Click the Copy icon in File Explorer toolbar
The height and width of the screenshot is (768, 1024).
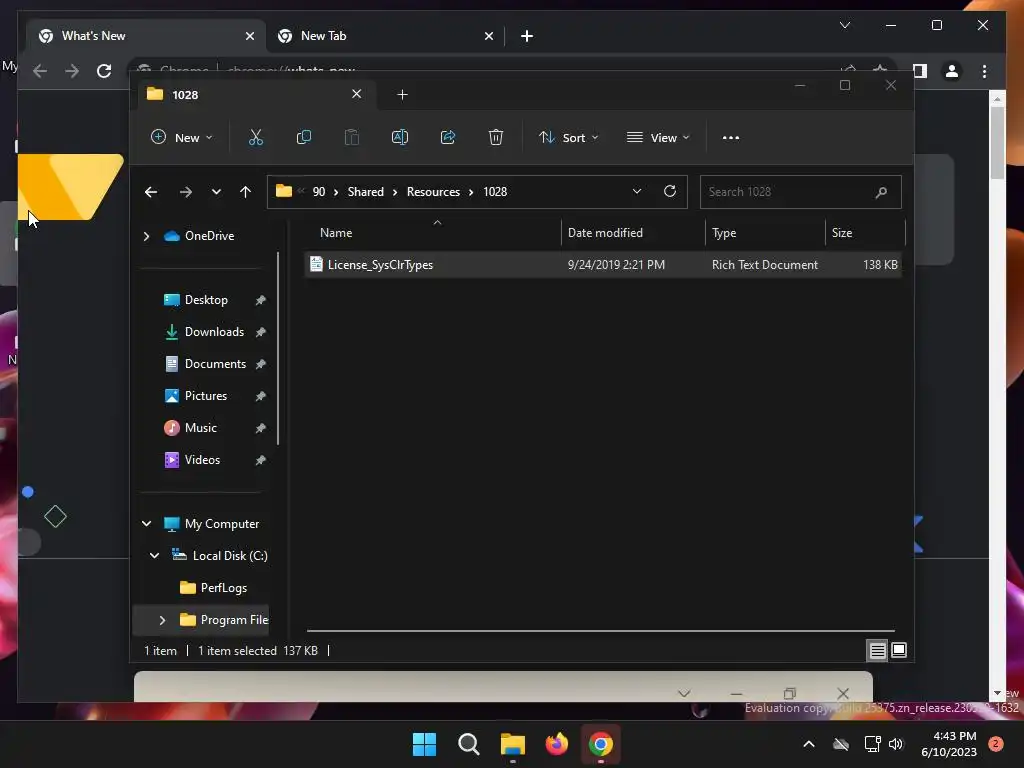(x=304, y=138)
